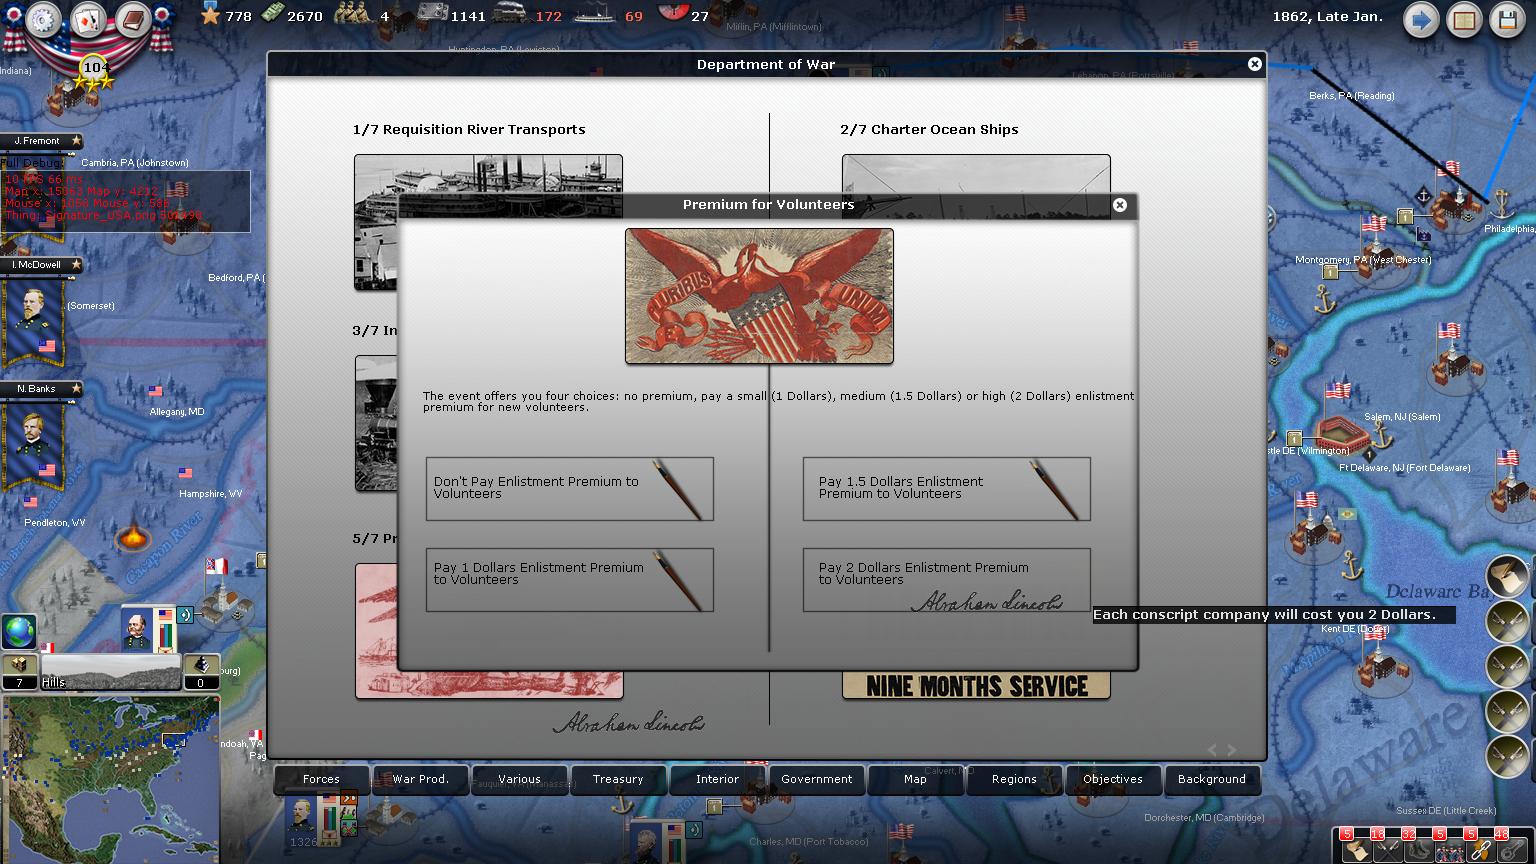Open the brown ledger book icon
Screen dimensions: 1536x864
133,20
